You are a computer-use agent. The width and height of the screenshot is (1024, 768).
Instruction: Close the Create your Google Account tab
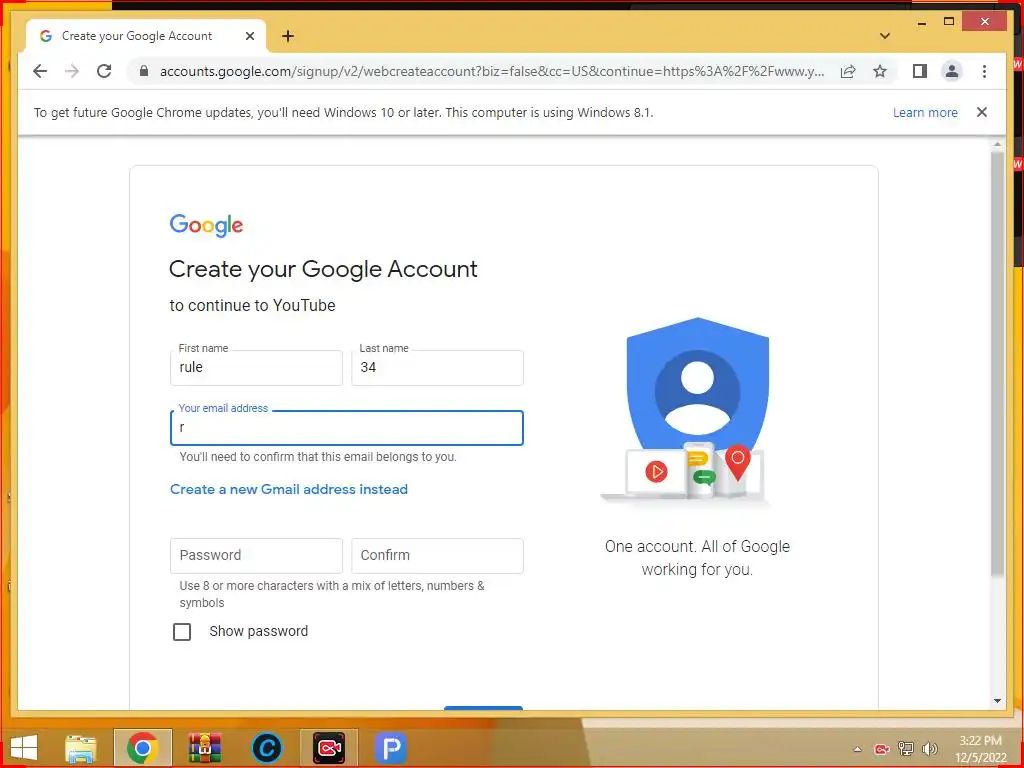249,36
